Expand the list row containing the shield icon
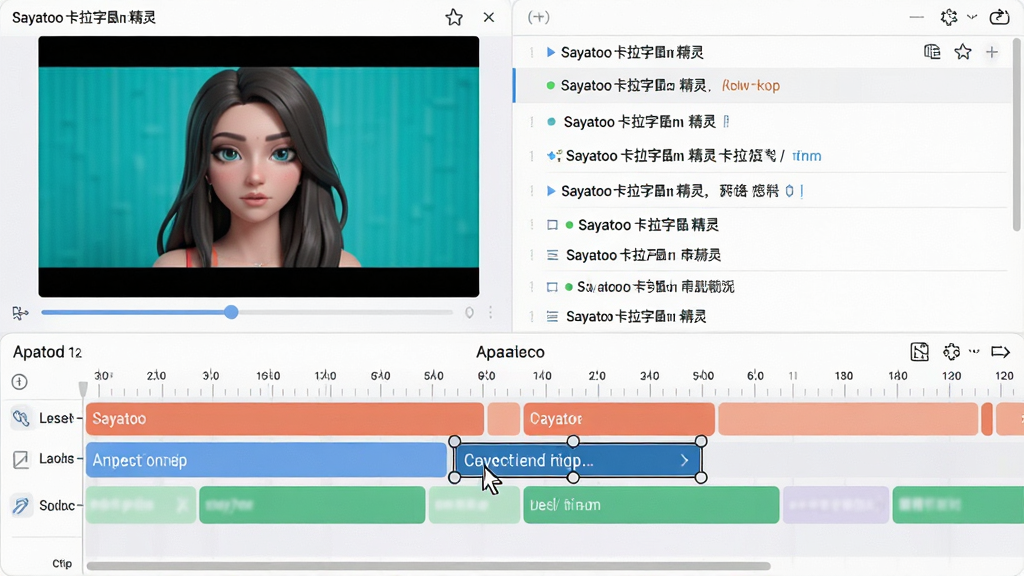Image resolution: width=1024 pixels, height=576 pixels. [551, 191]
